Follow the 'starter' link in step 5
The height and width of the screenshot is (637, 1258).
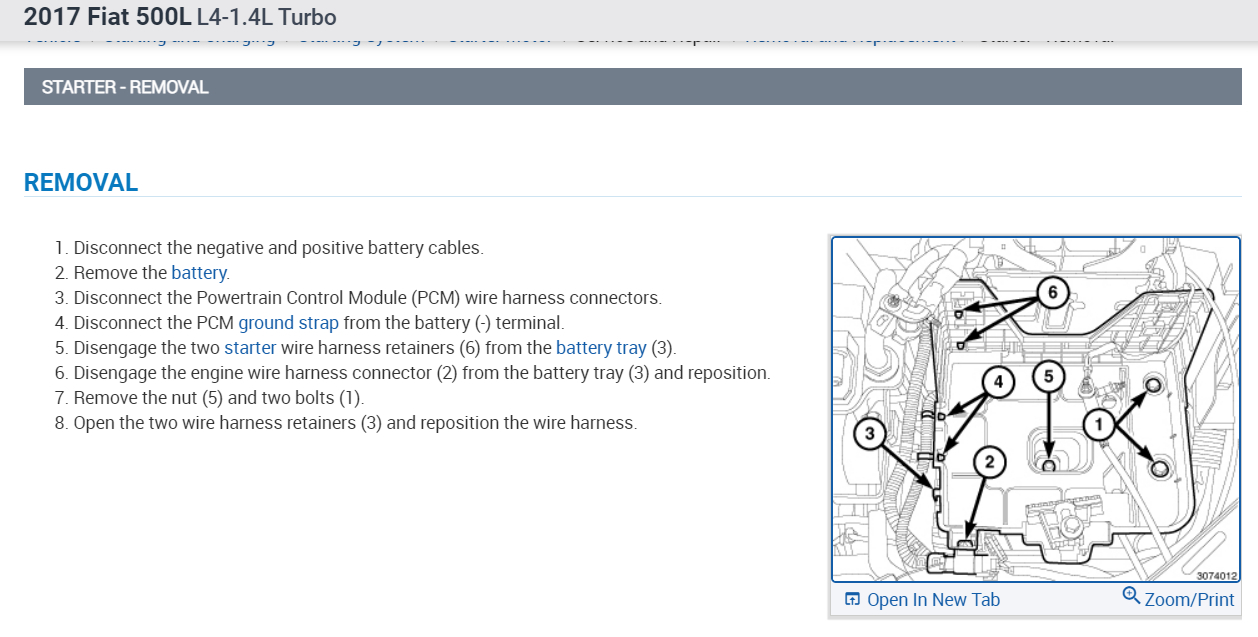click(x=250, y=348)
